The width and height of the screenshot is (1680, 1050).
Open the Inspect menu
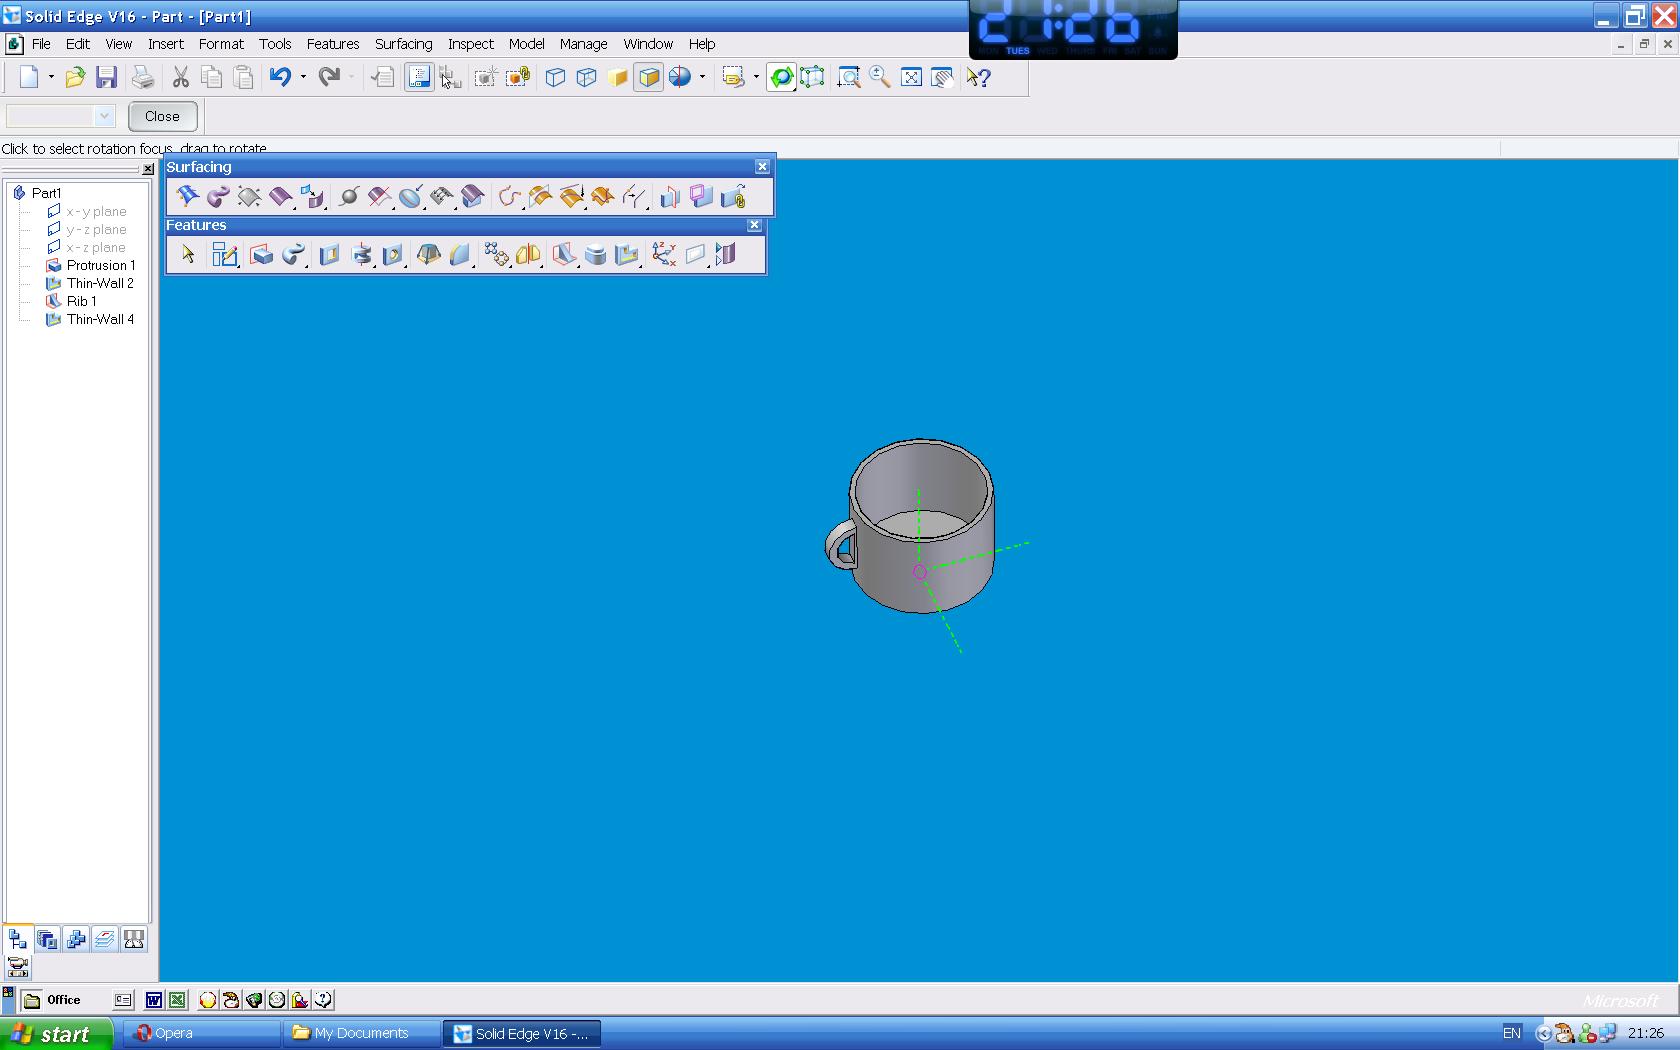[471, 44]
